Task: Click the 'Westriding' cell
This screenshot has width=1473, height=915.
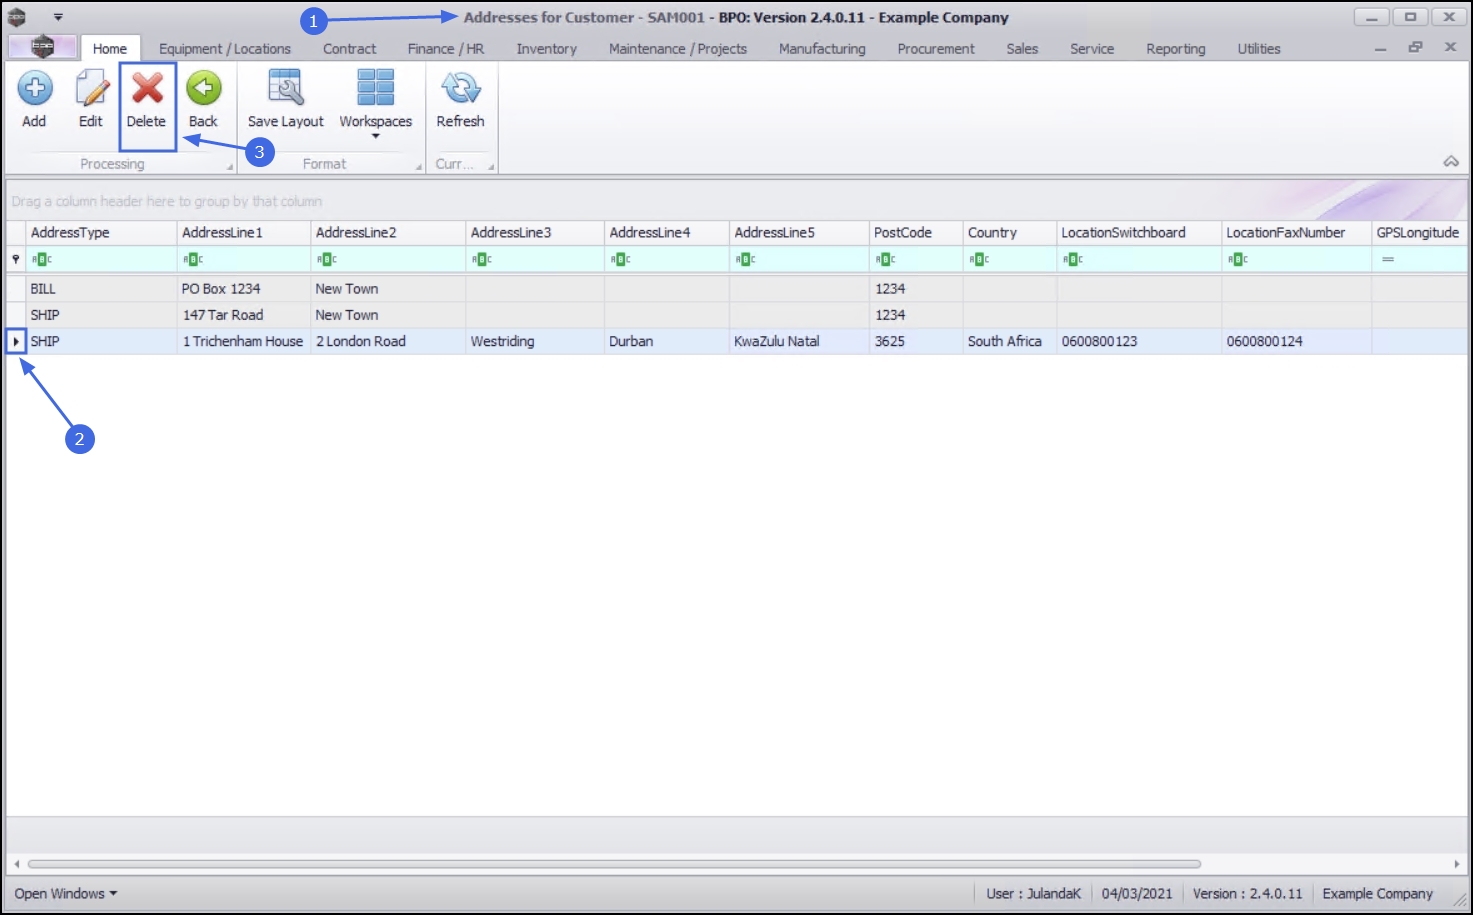Action: click(x=535, y=341)
